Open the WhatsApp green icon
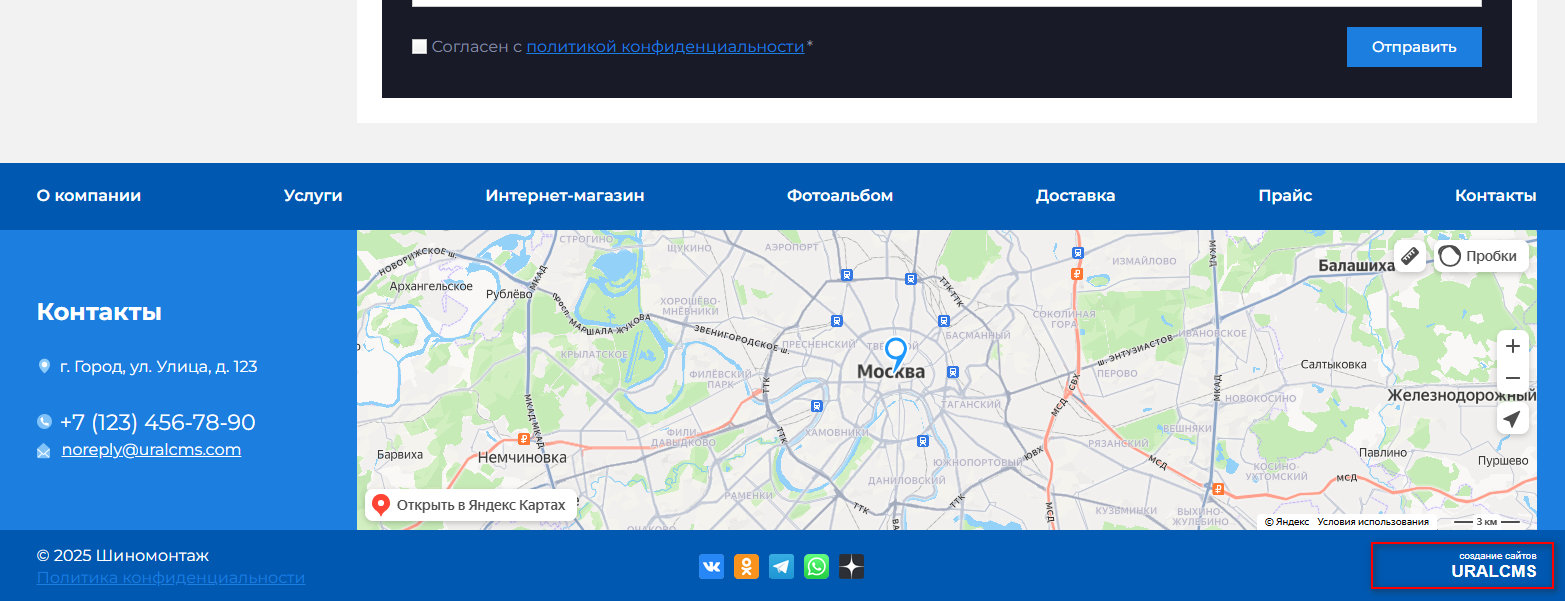The height and width of the screenshot is (601, 1565). click(816, 567)
